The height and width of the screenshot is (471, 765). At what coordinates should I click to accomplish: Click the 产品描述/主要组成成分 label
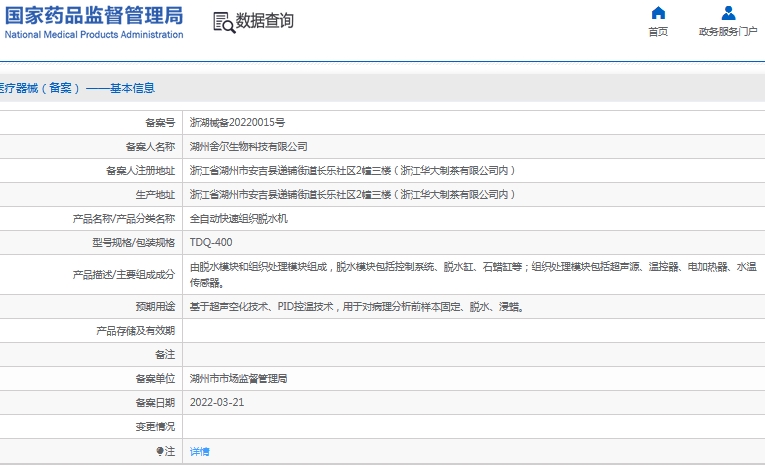pos(124,274)
